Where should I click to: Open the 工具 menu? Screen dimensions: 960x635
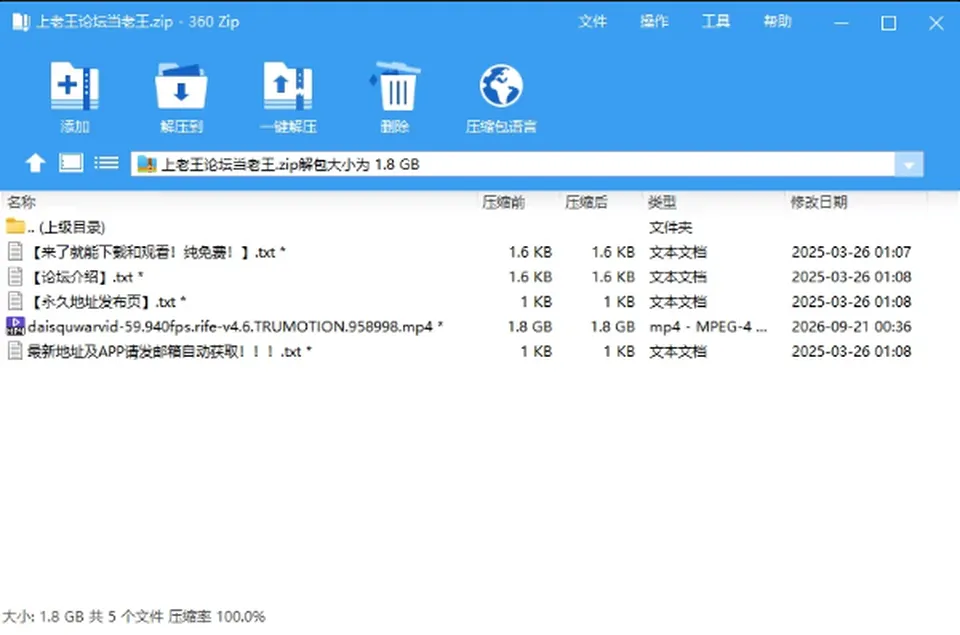point(716,22)
